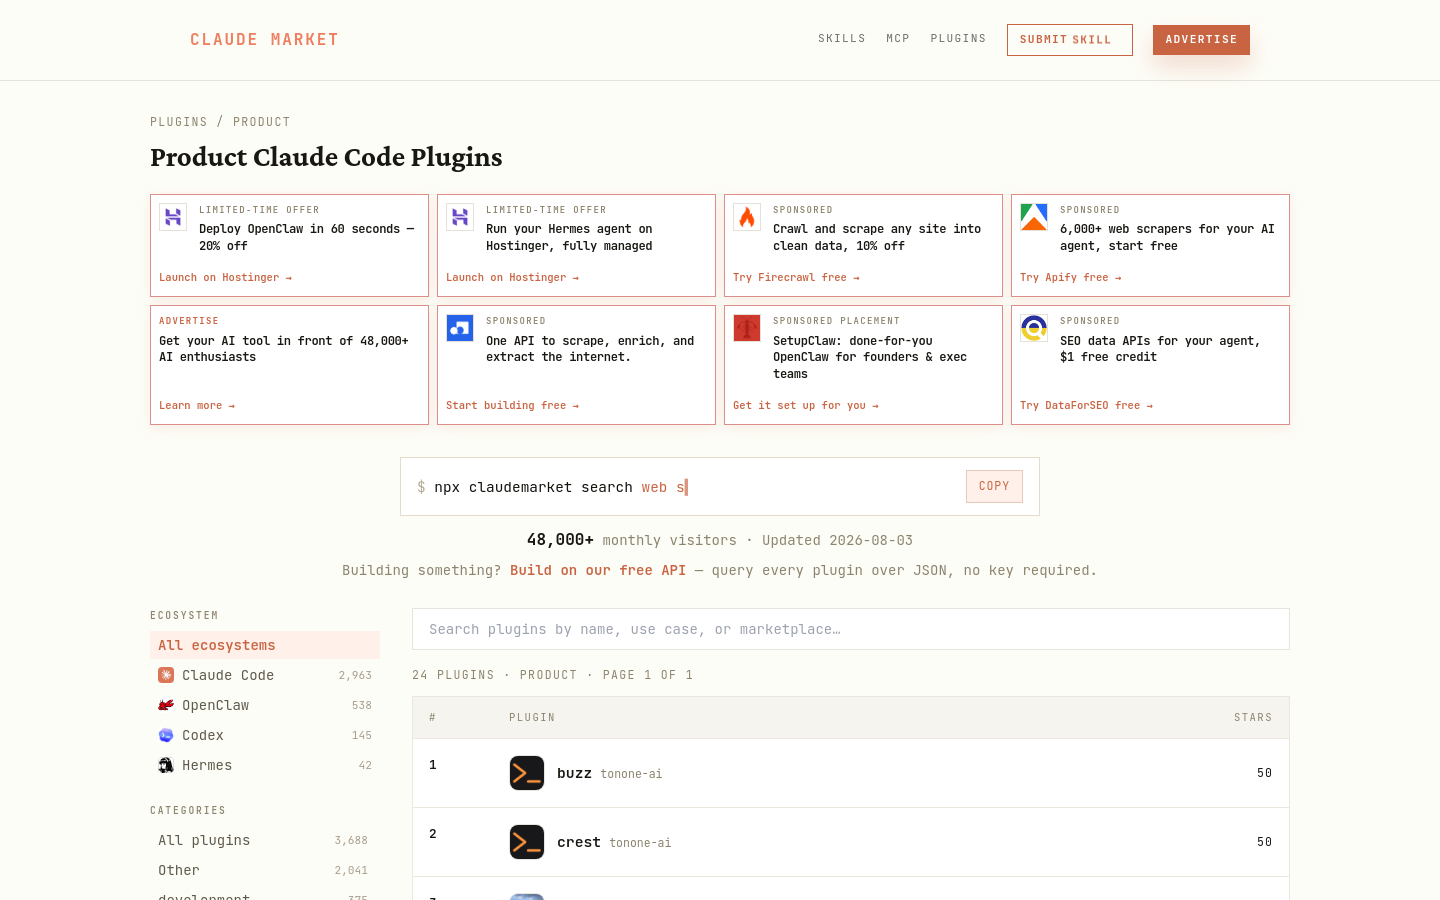The image size is (1440, 900).
Task: Click the blue logo on the One API ad
Action: (x=460, y=328)
